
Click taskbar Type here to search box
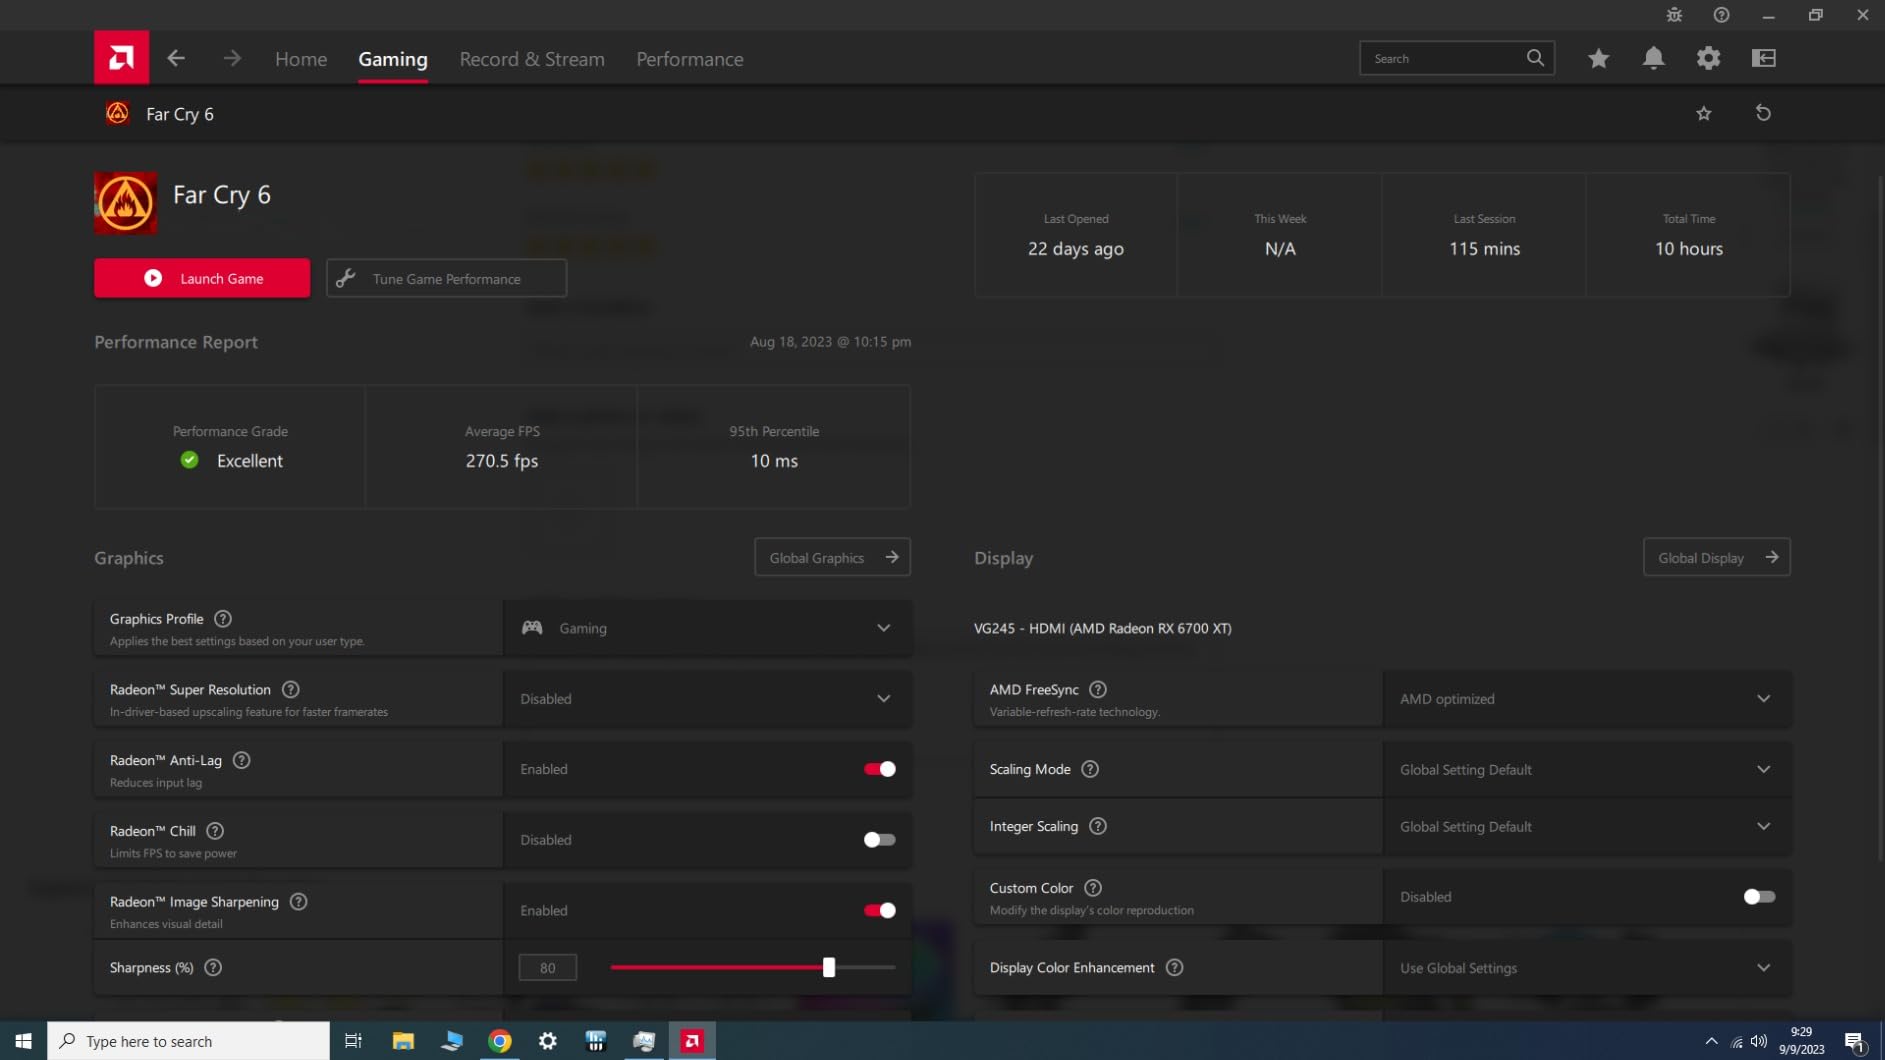tap(188, 1041)
